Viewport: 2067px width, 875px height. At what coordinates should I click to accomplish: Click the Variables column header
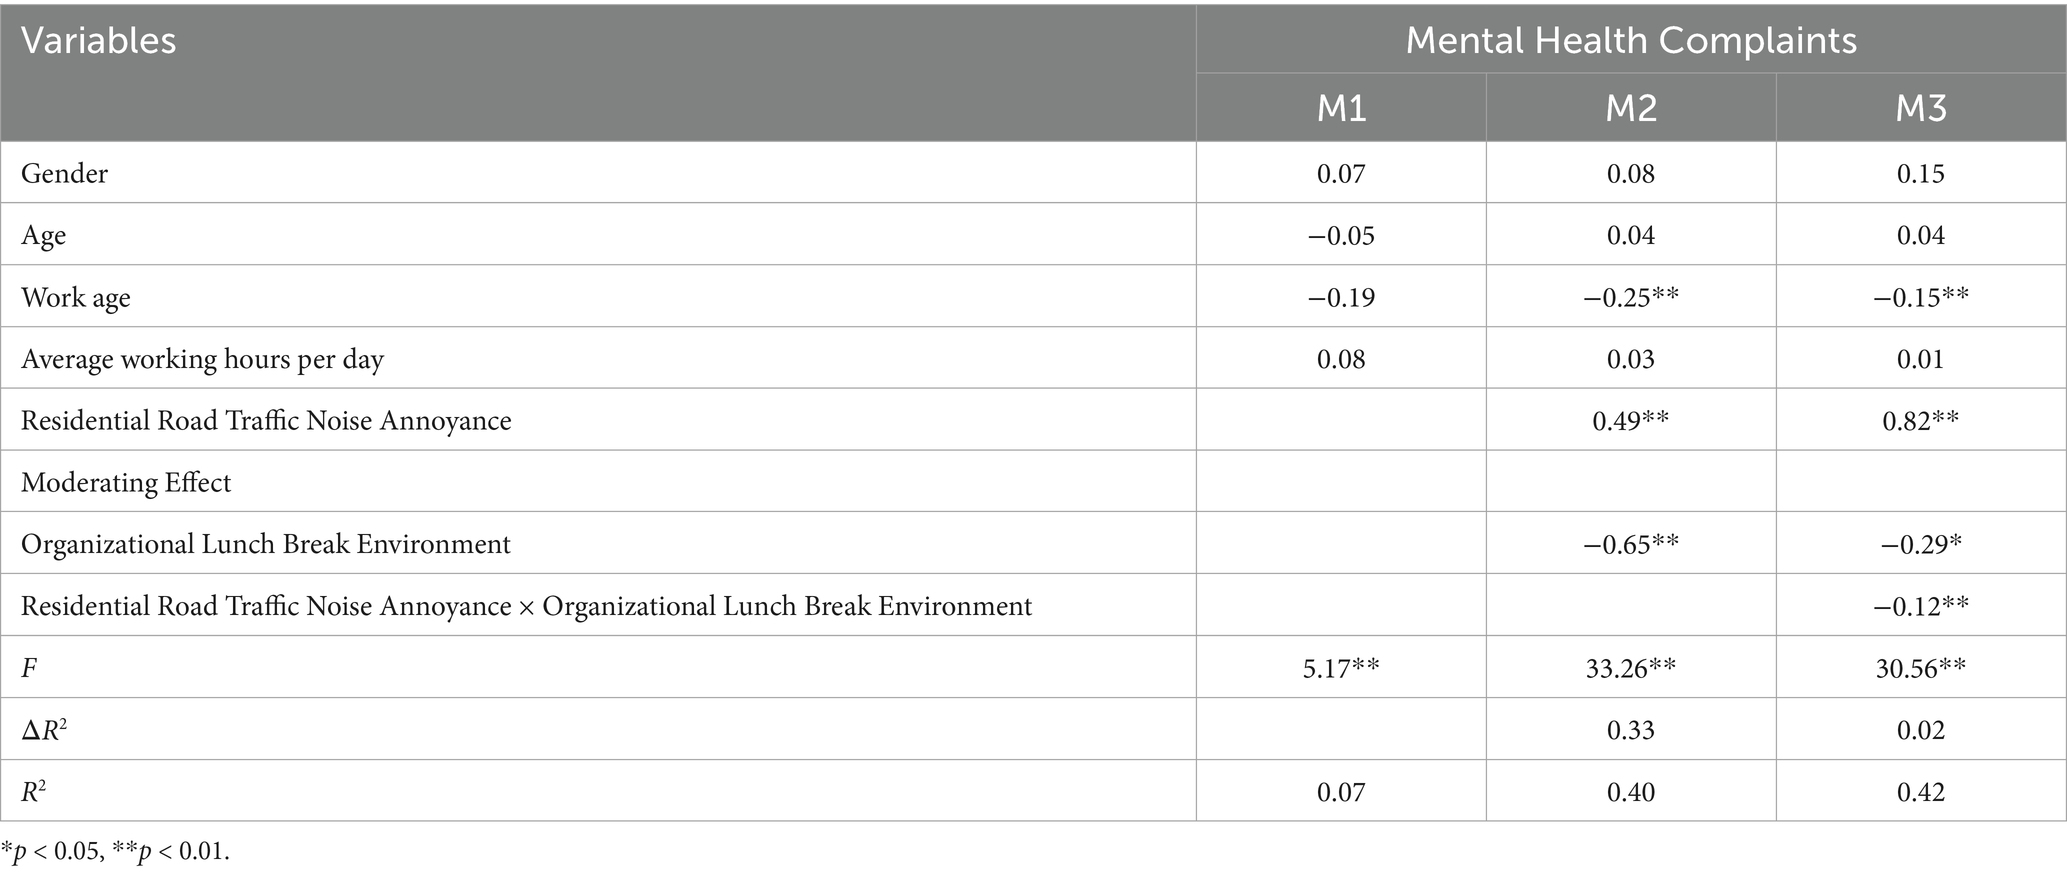(x=98, y=41)
